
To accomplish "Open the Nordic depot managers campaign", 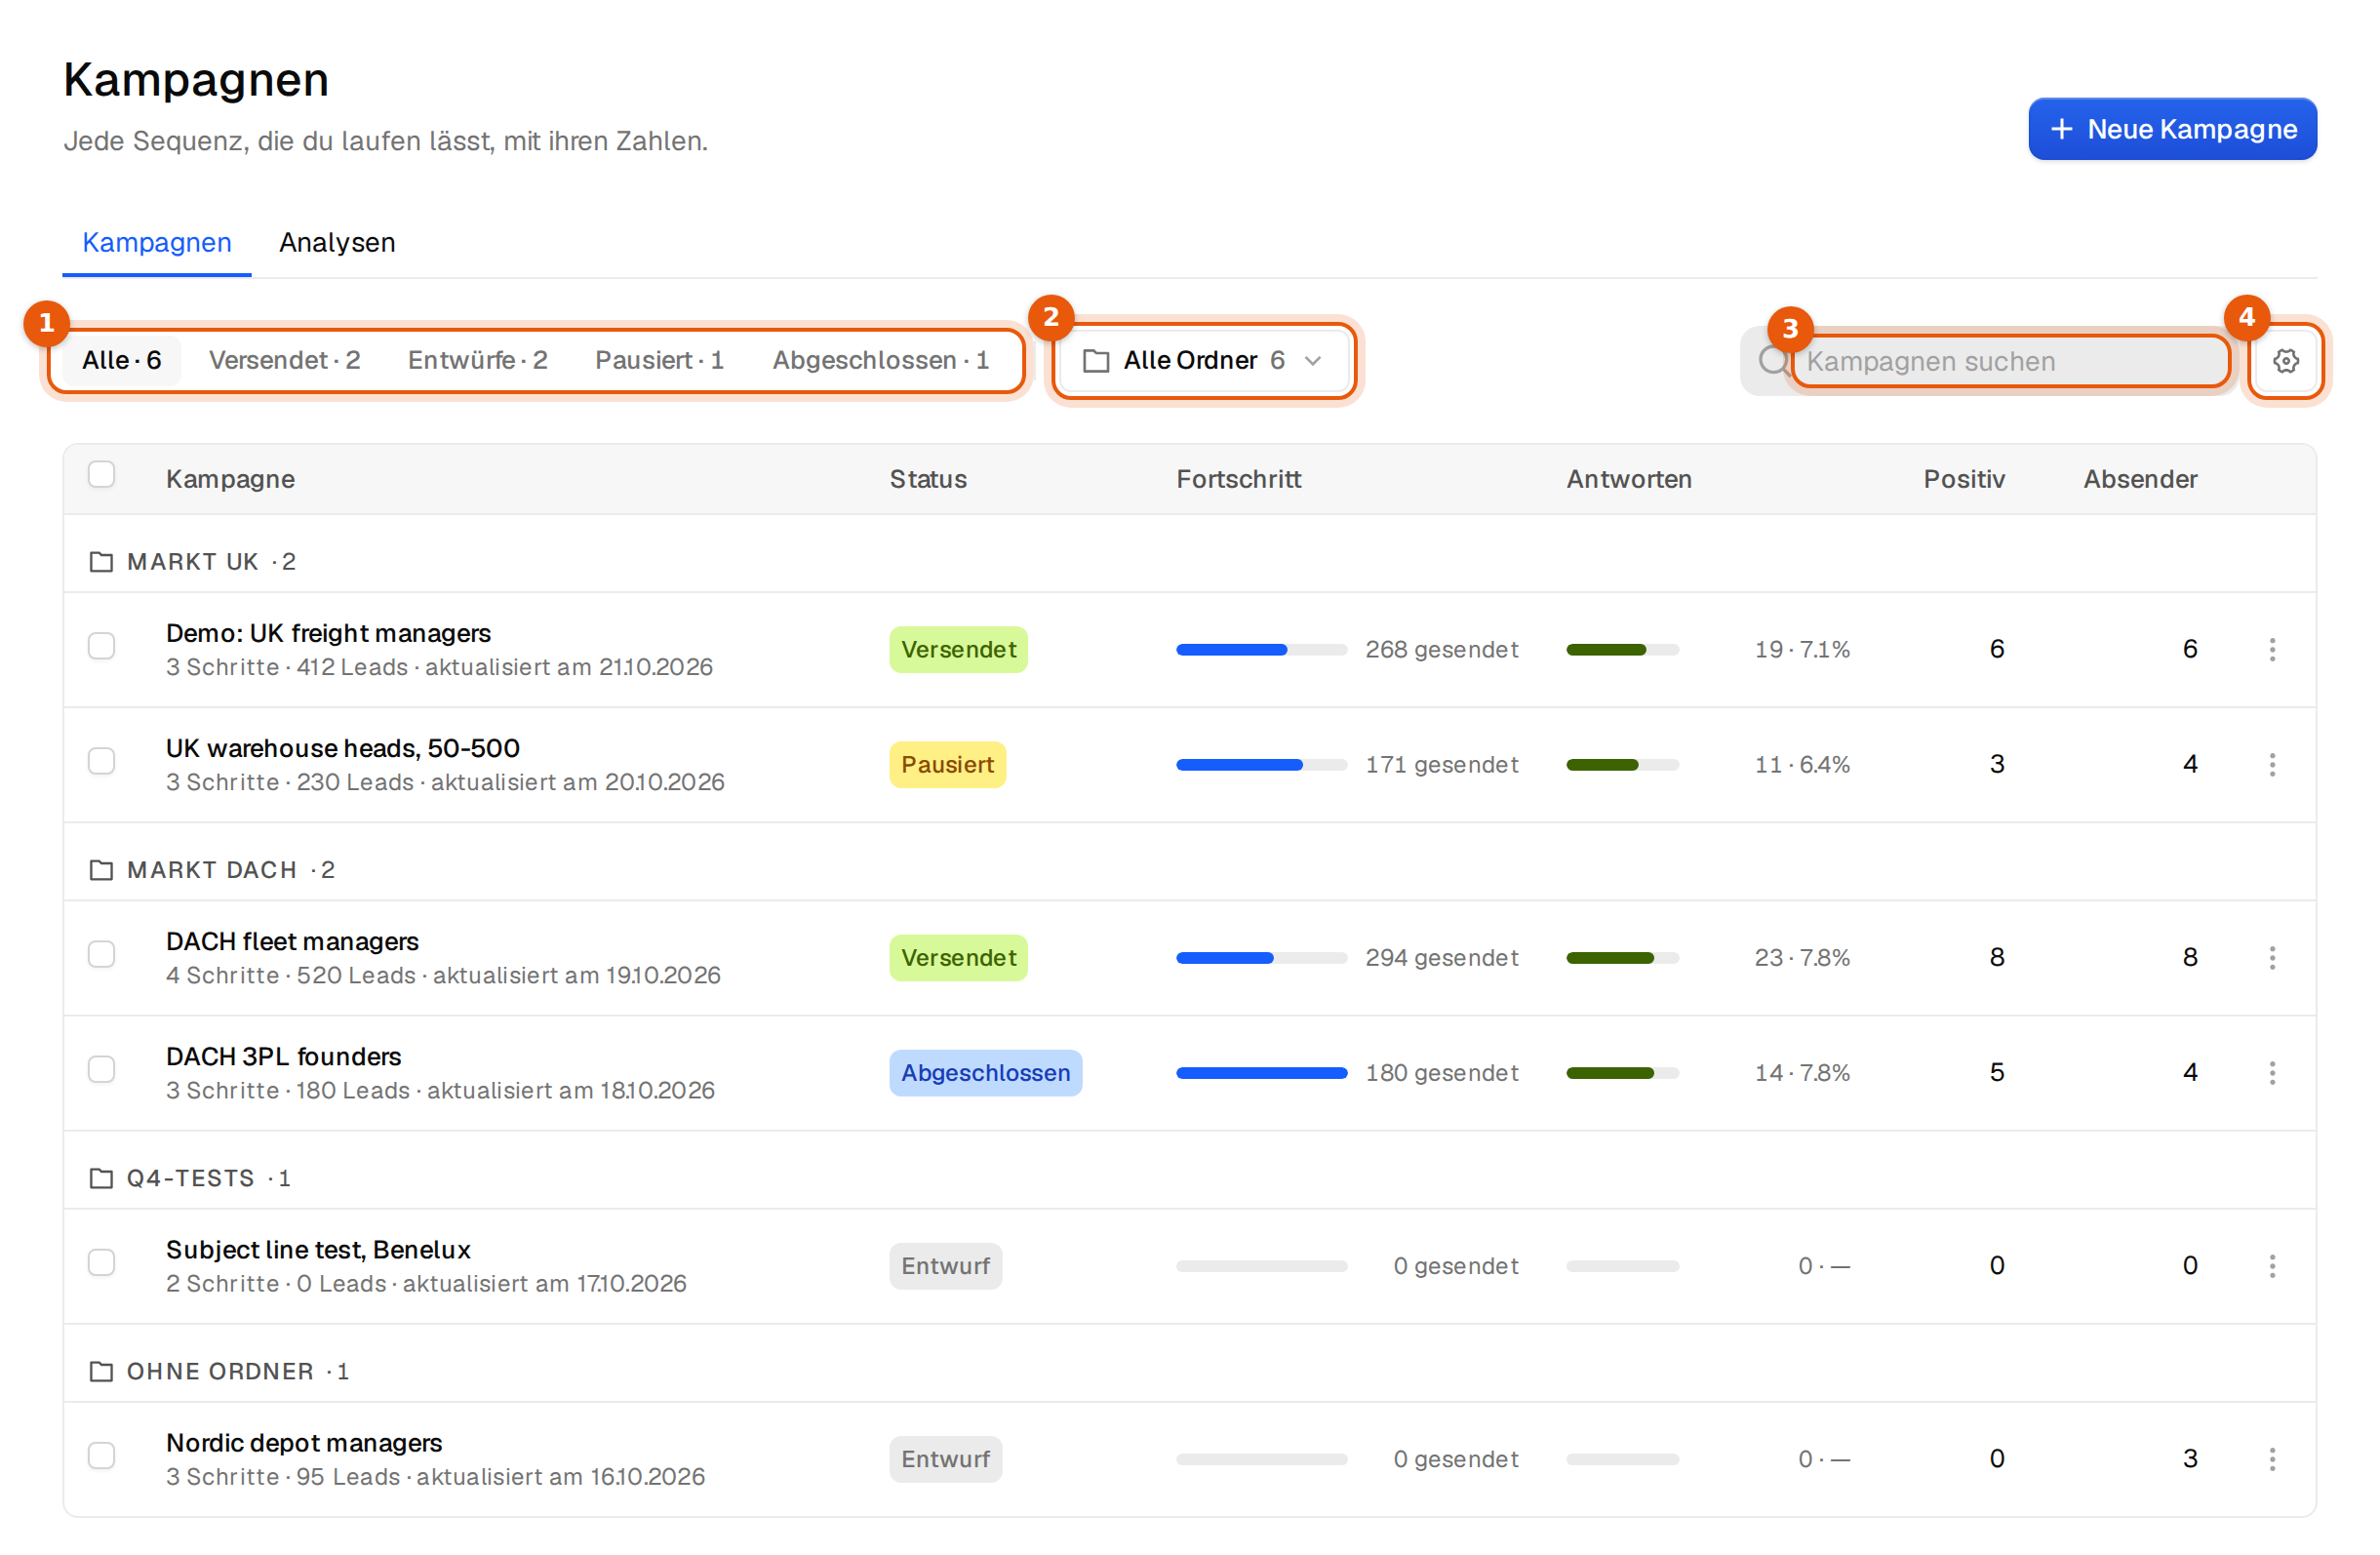I will 304,1442.
